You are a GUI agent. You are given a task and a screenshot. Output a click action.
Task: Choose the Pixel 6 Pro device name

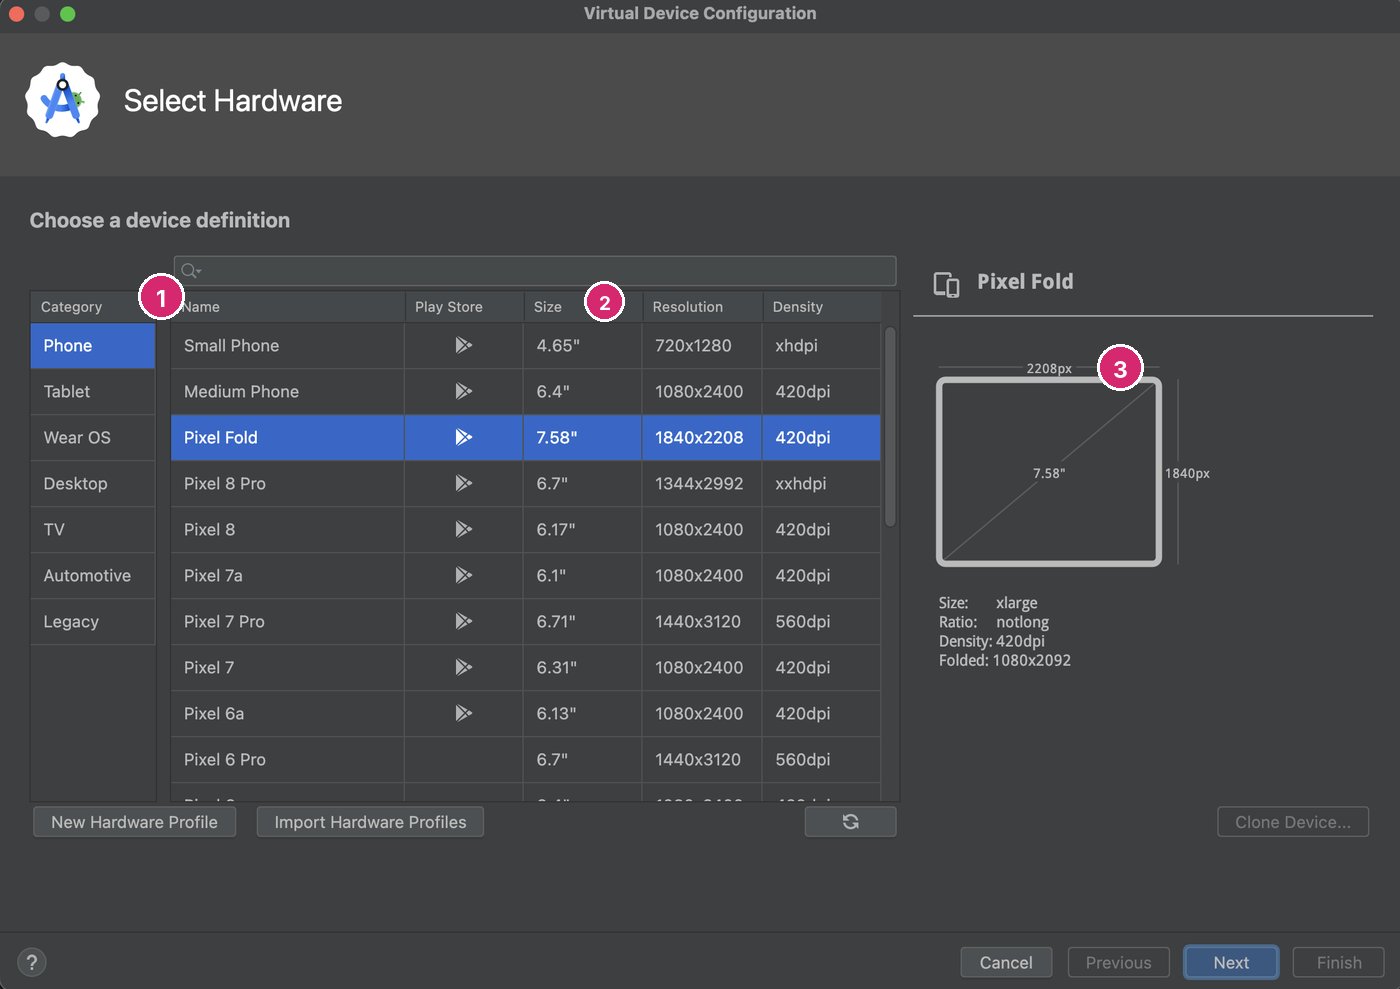[x=225, y=760]
